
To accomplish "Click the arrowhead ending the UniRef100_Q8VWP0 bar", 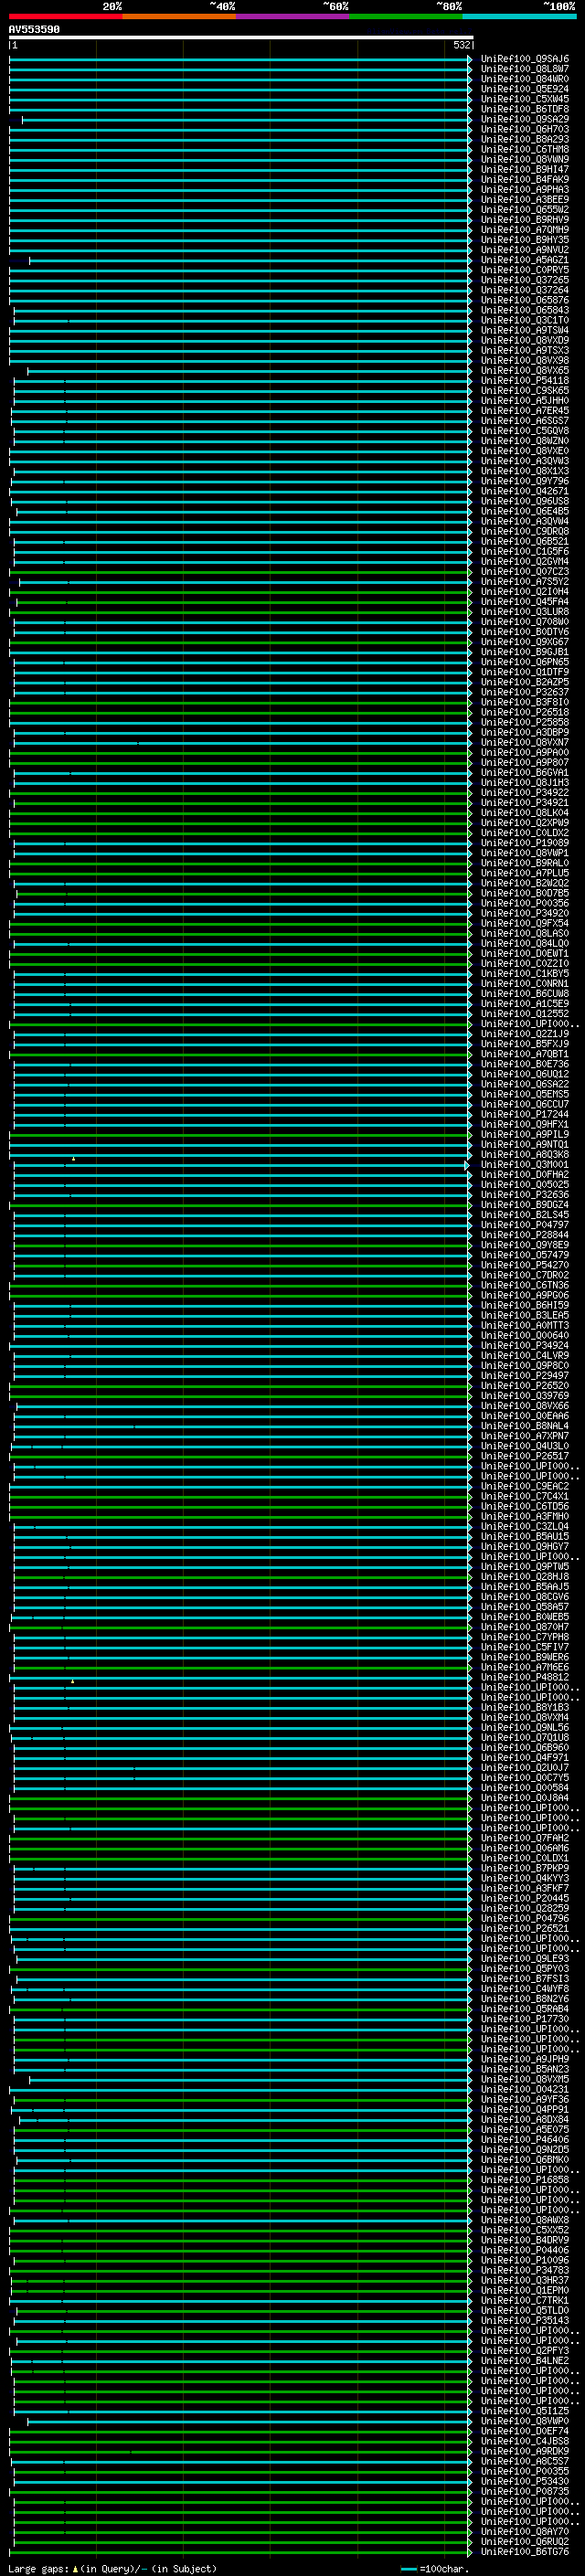I will (470, 2420).
